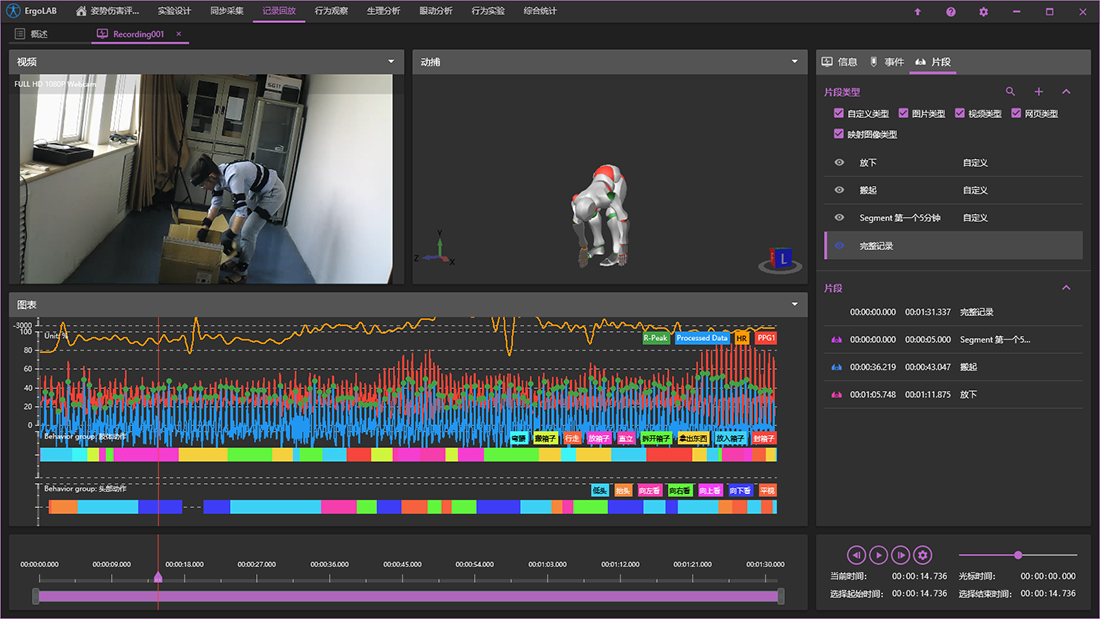Open the 视频 panel dropdown arrow
This screenshot has width=1100, height=619.
(x=391, y=62)
